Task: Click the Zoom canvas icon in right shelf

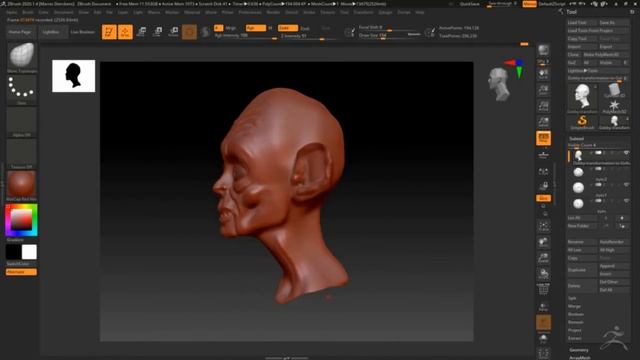Action: [x=543, y=90]
